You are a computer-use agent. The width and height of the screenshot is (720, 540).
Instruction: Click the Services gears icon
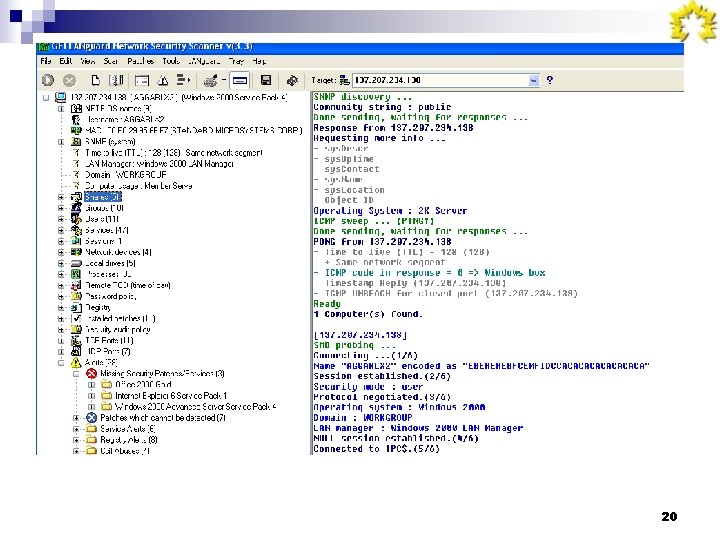pyautogui.click(x=76, y=230)
